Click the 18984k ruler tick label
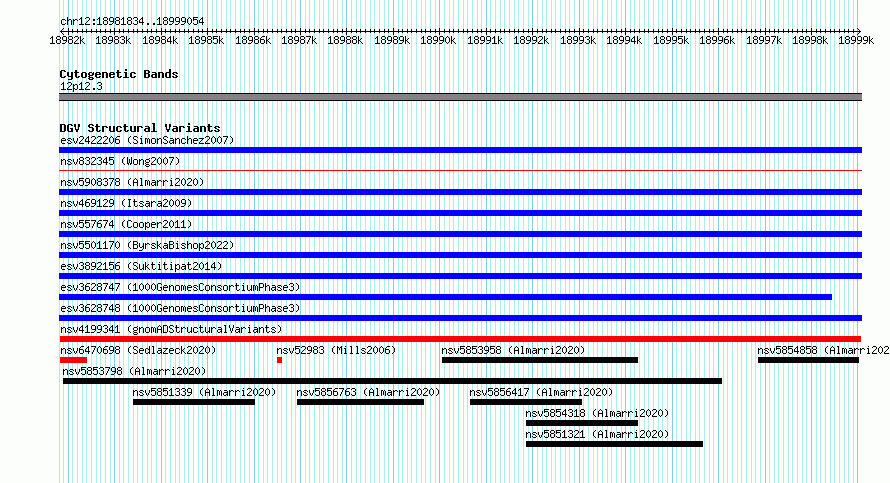This screenshot has height=483, width=890. tap(160, 40)
